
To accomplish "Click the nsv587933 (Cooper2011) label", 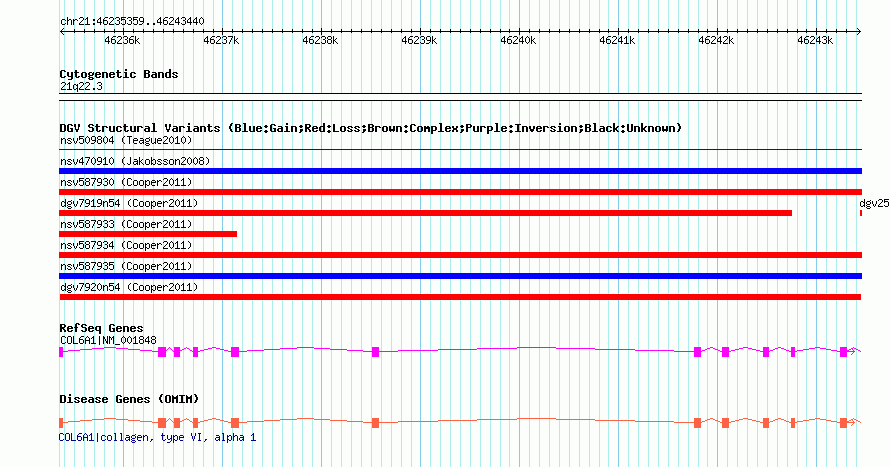I will point(126,224).
